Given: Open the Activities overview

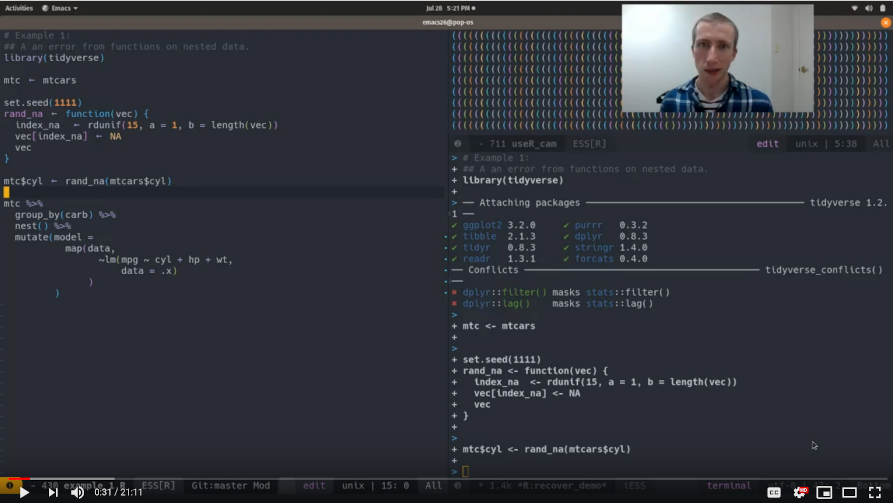Looking at the screenshot, I should tap(19, 8).
